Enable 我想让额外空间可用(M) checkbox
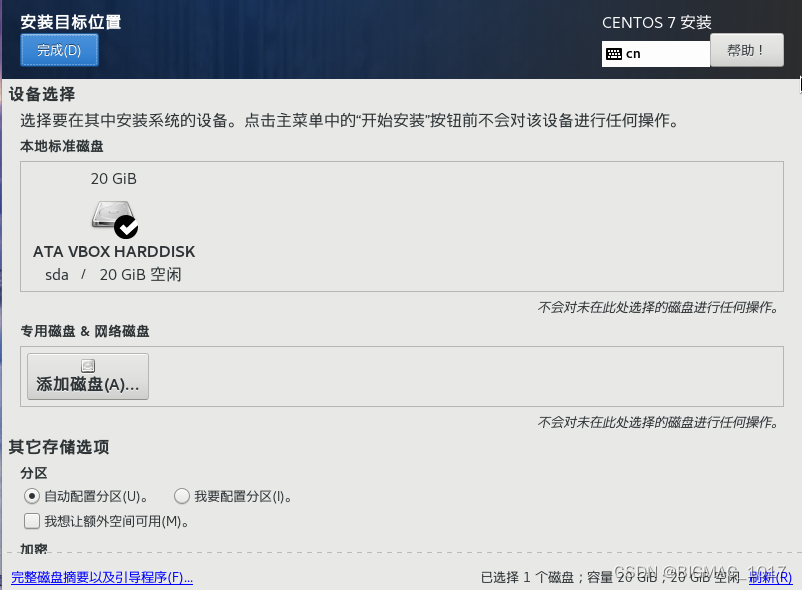Image resolution: width=802 pixels, height=590 pixels. coord(32,521)
